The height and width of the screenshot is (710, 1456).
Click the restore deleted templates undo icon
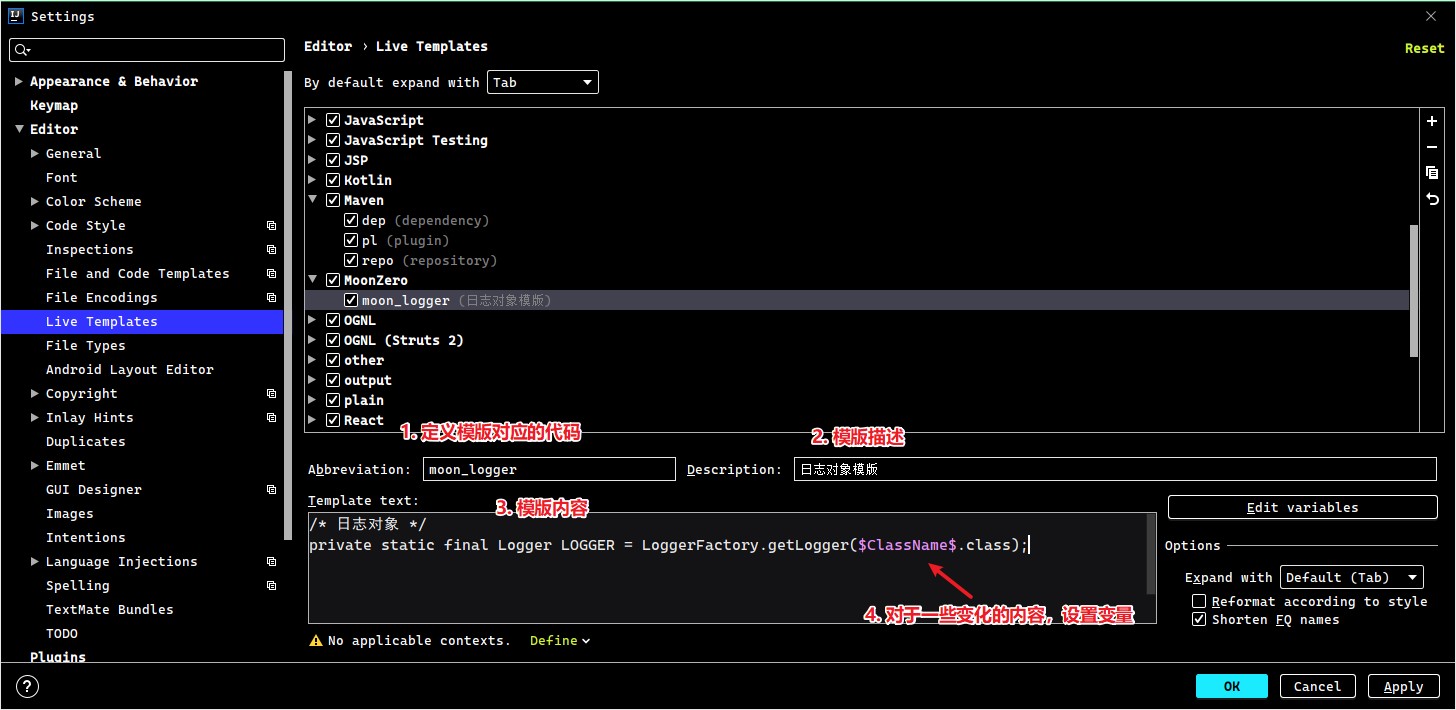coord(1432,200)
